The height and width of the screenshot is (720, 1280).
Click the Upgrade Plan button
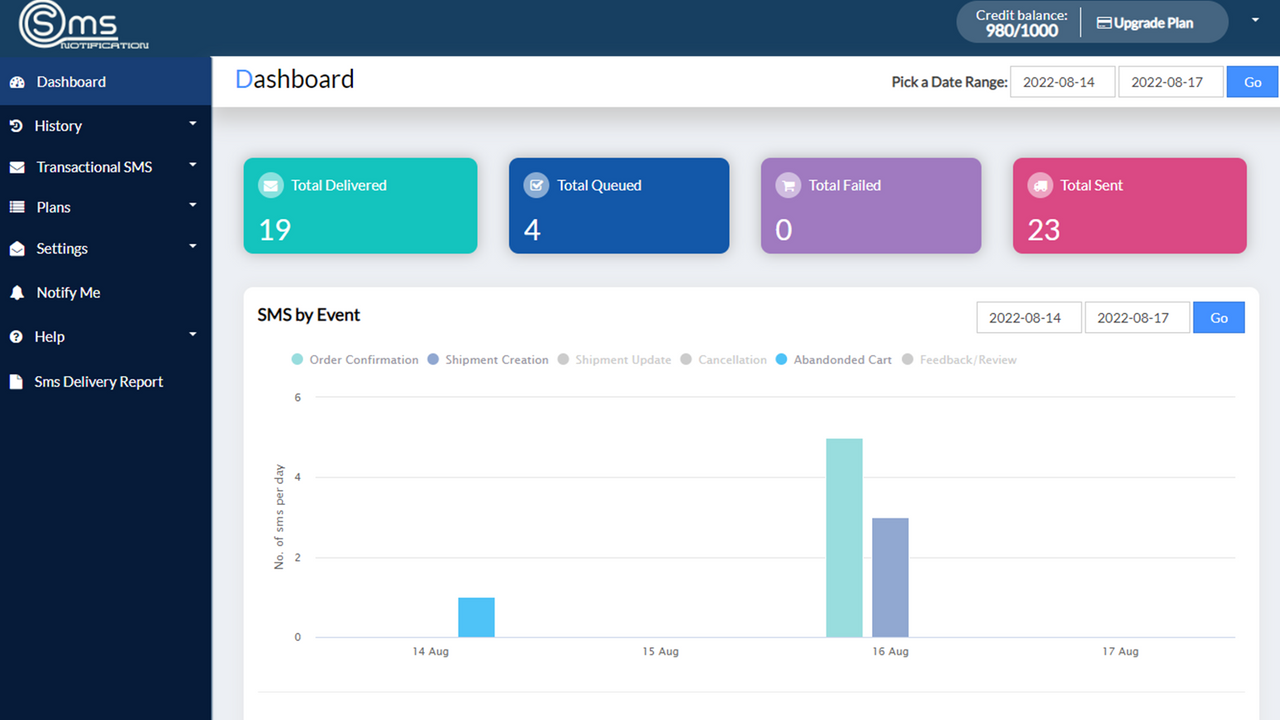(1145, 23)
